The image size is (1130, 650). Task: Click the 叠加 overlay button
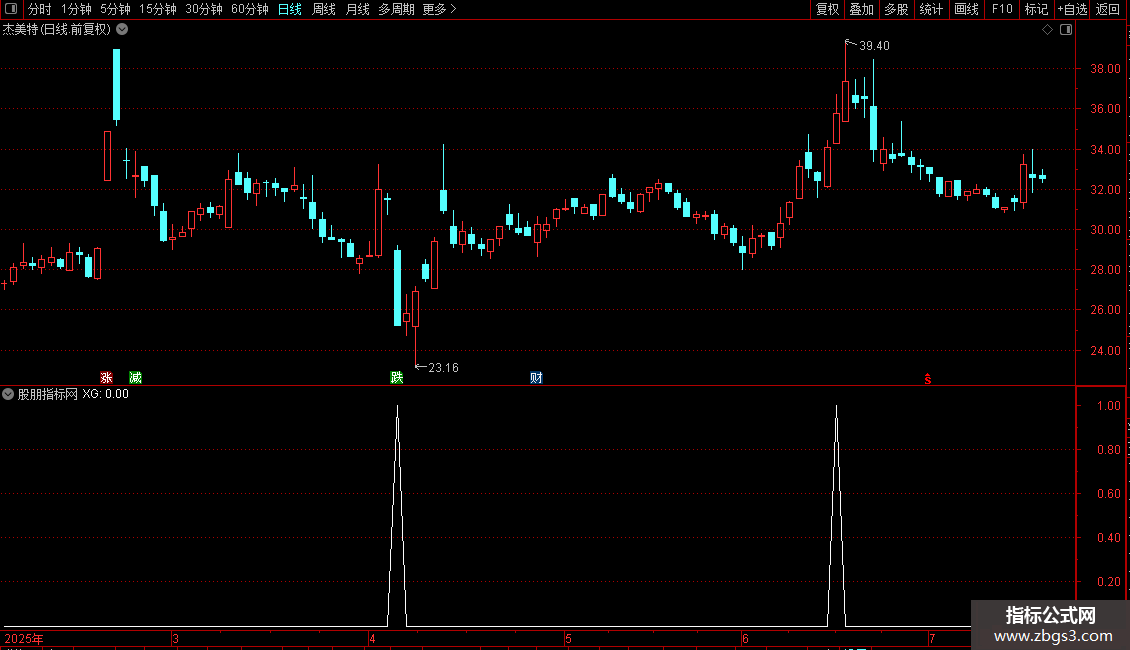click(x=862, y=9)
